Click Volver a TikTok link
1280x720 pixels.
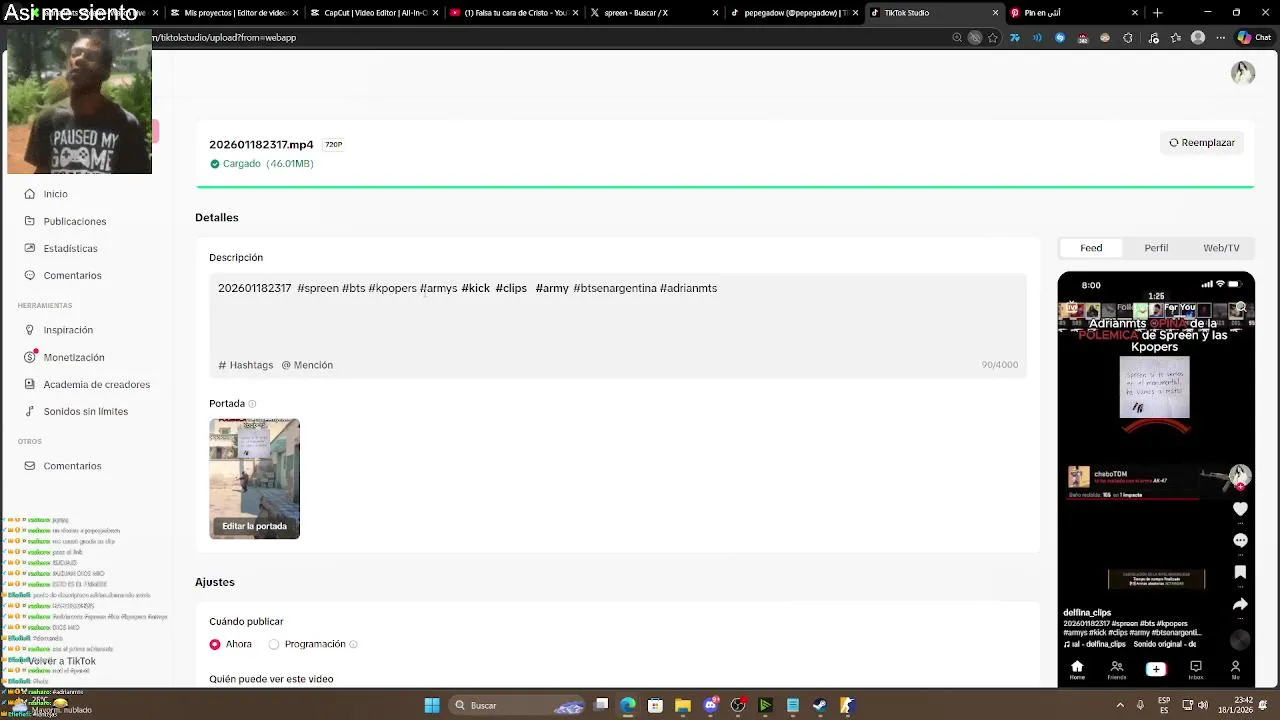point(62,661)
